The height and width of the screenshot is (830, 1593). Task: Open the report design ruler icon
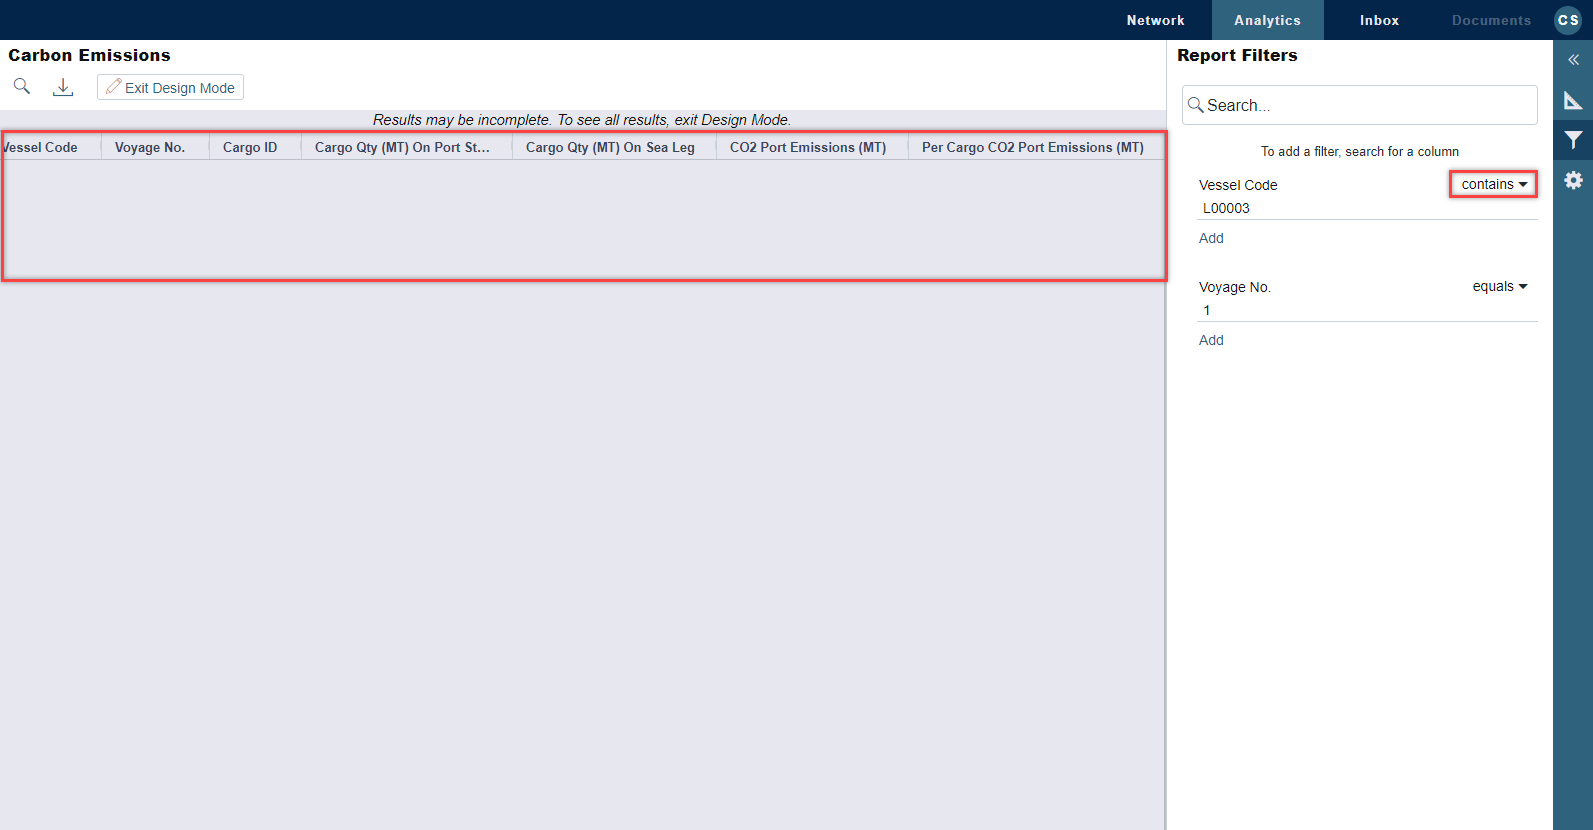1573,100
